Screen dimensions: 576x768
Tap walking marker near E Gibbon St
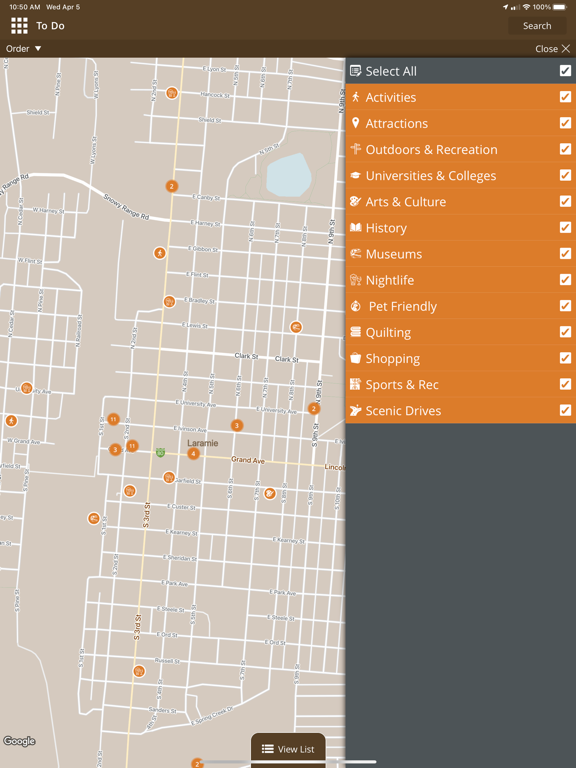(160, 253)
